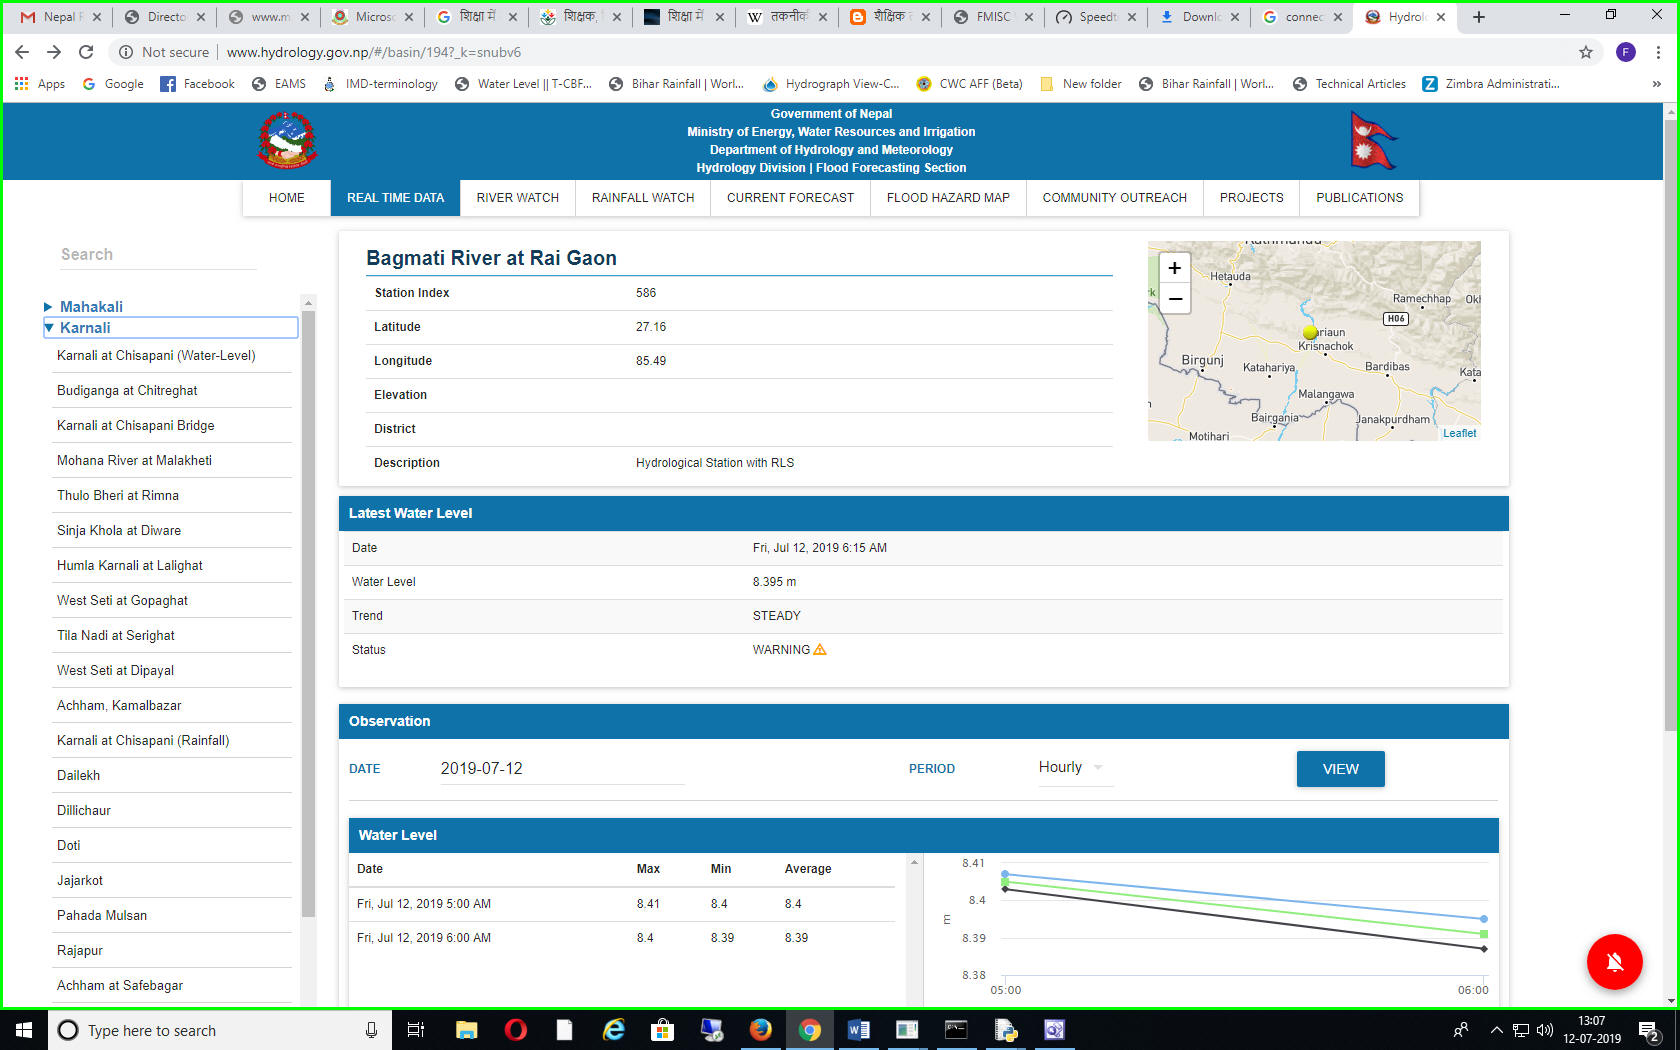This screenshot has width=1680, height=1050.
Task: Open REAL TIME DATA menu
Action: pyautogui.click(x=395, y=198)
